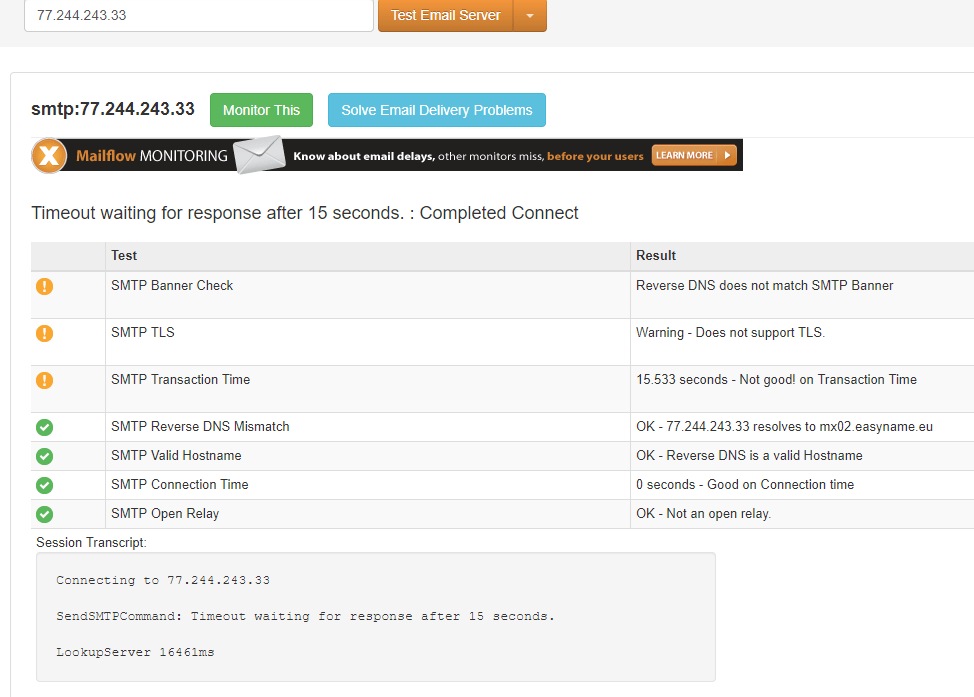The height and width of the screenshot is (697, 974).
Task: Select the SMTP TLS test name
Action: coord(142,332)
